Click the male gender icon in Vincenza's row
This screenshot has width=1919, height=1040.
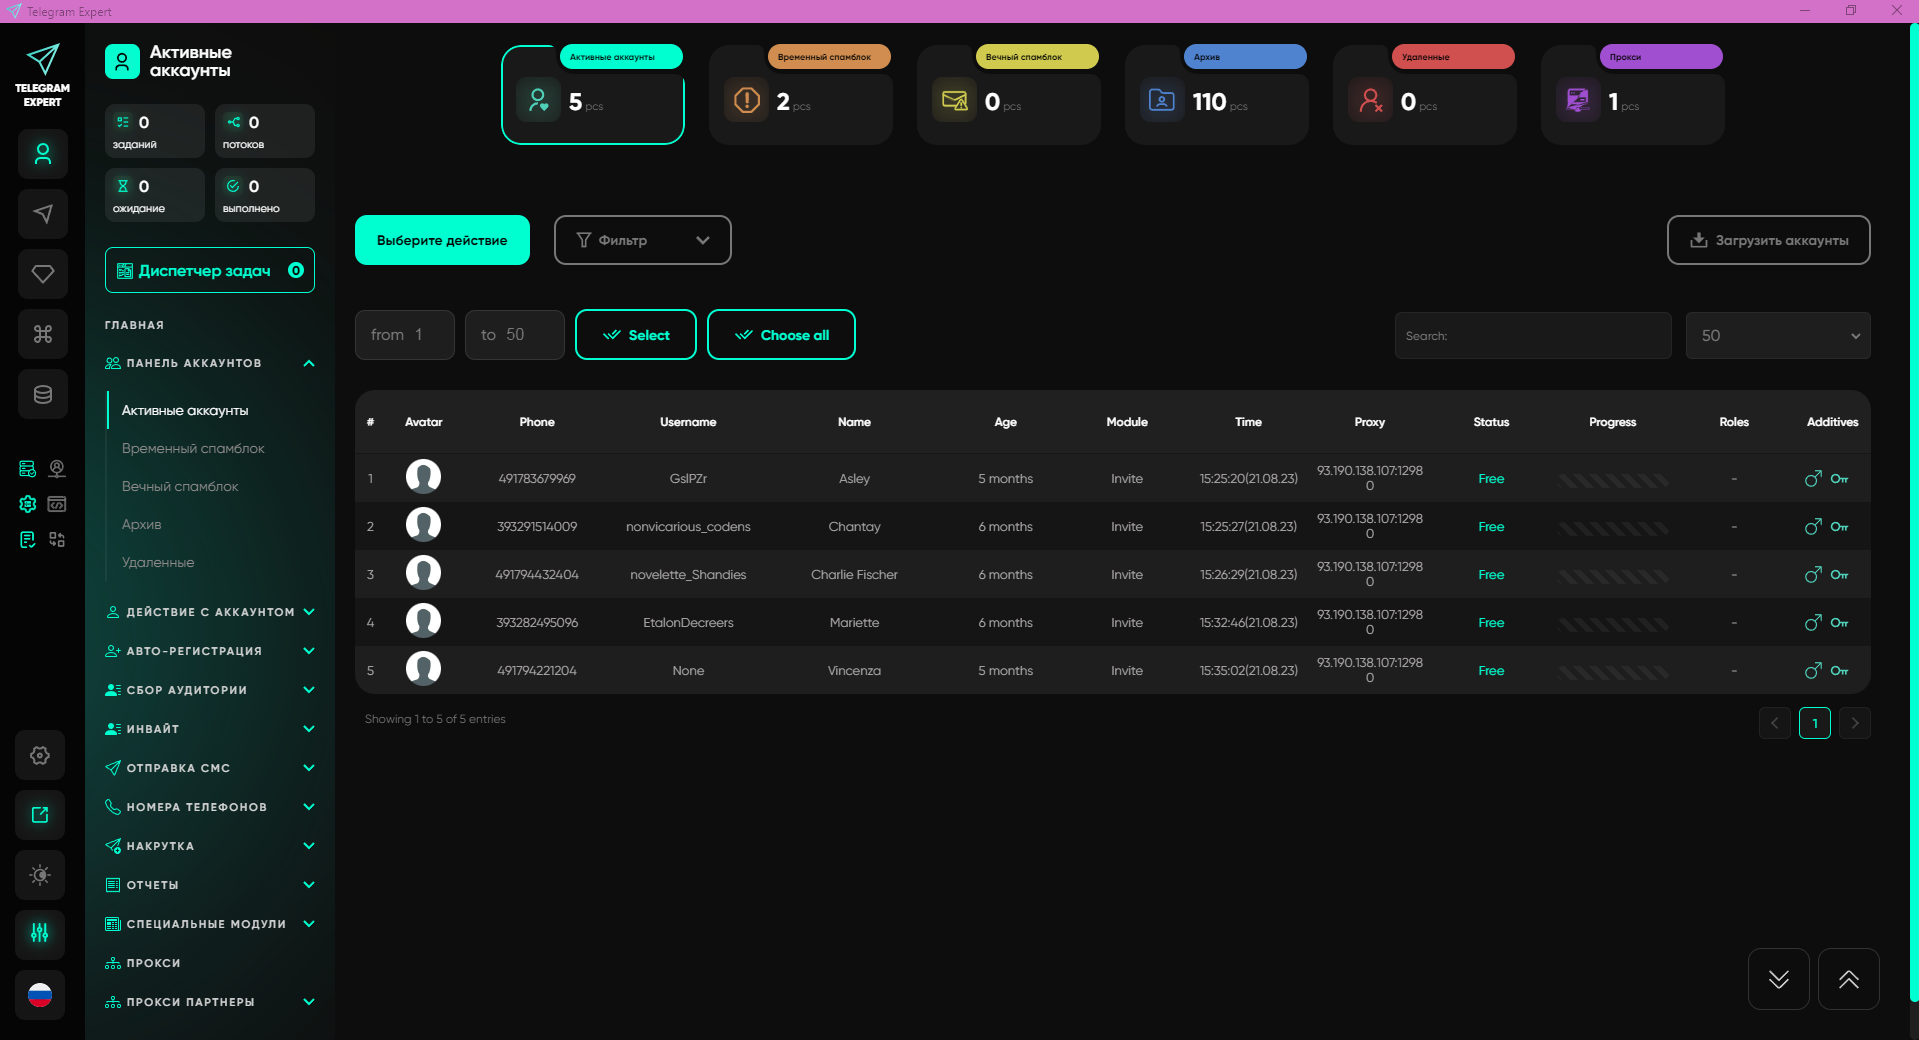1813,671
